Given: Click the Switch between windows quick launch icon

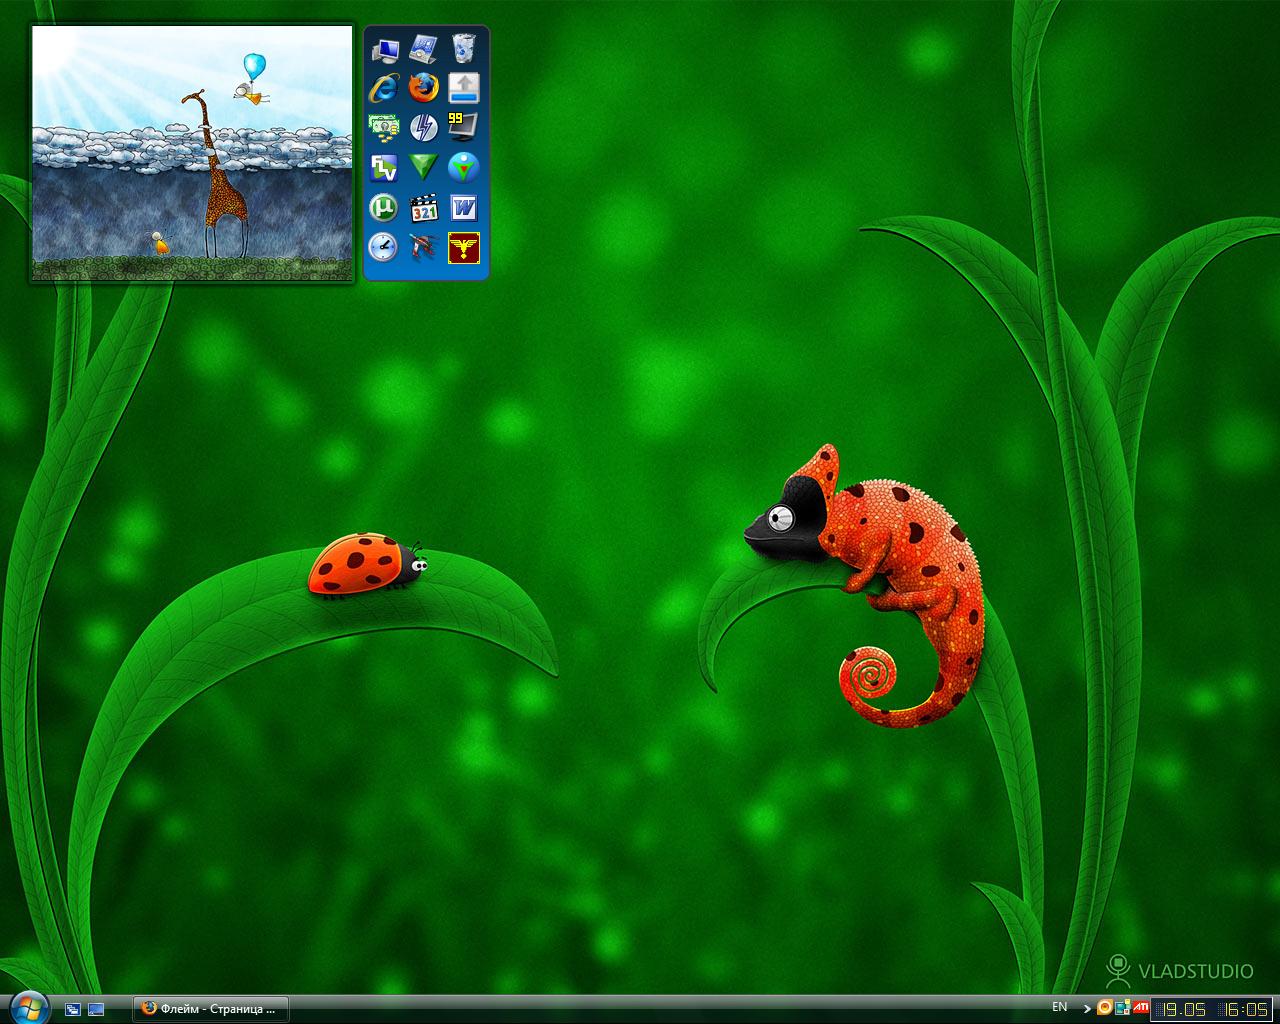Looking at the screenshot, I should click(x=73, y=1009).
